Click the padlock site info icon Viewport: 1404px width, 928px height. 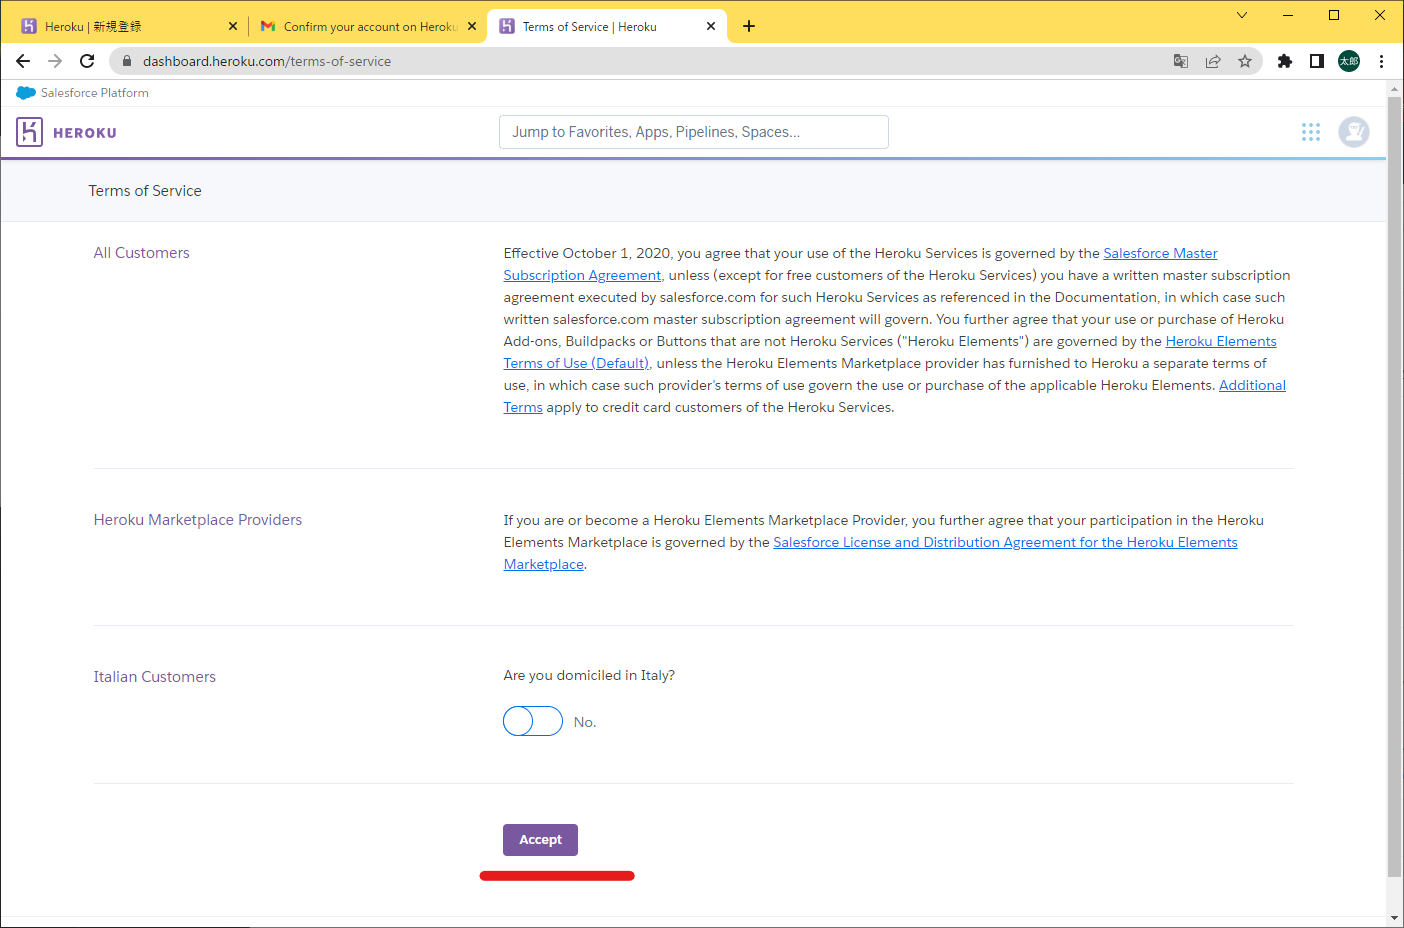point(127,61)
